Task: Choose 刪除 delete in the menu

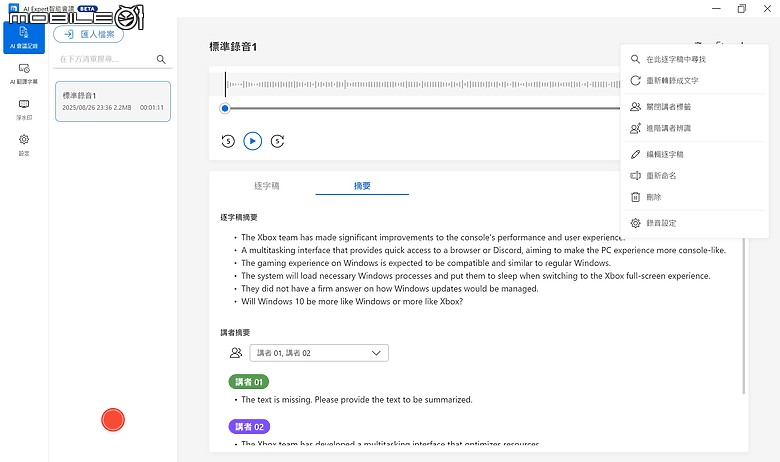Action: click(x=694, y=197)
